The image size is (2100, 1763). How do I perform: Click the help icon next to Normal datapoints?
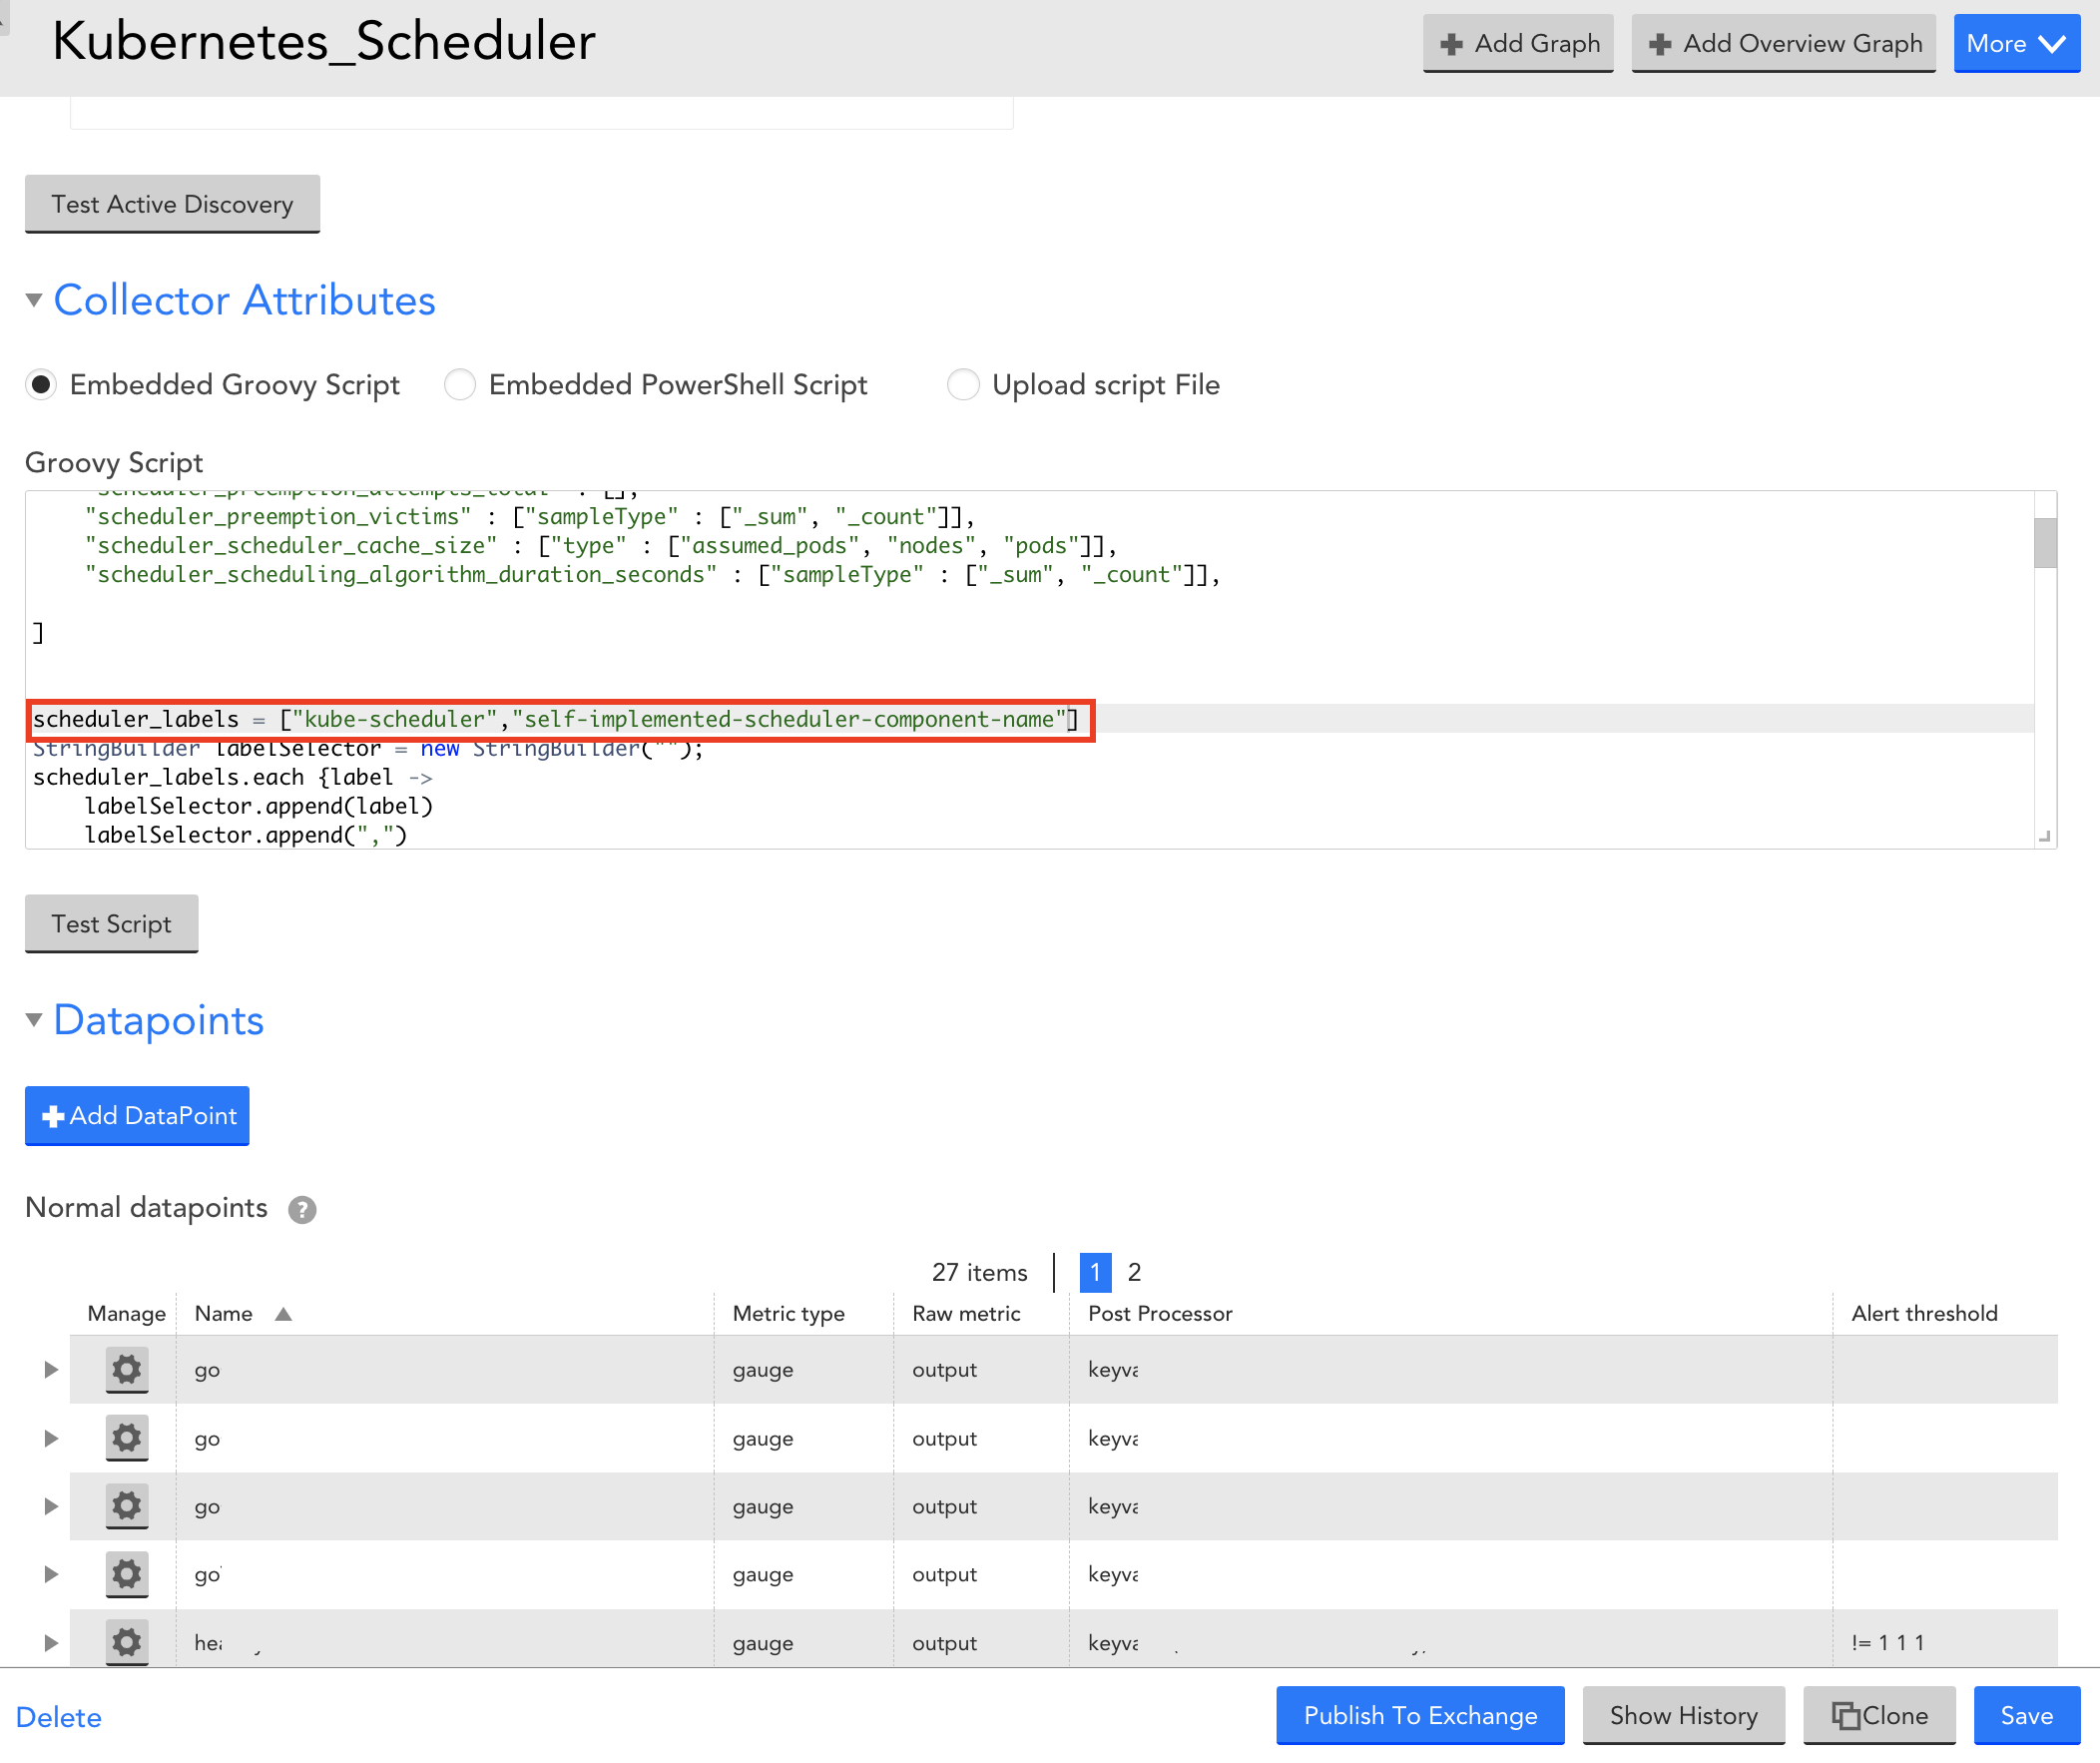pos(304,1207)
